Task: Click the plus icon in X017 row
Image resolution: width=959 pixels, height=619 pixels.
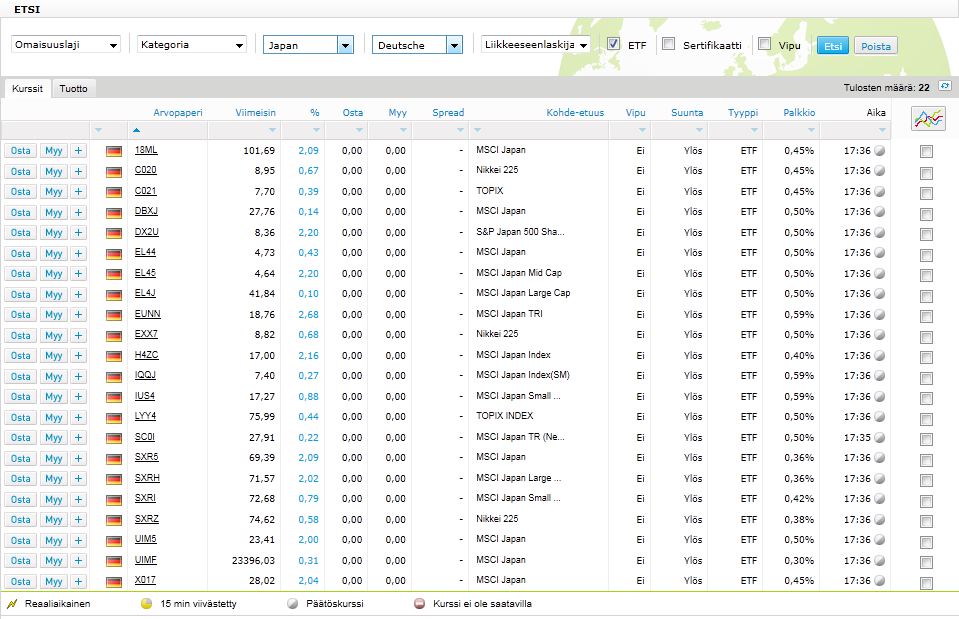Action: pyautogui.click(x=78, y=582)
